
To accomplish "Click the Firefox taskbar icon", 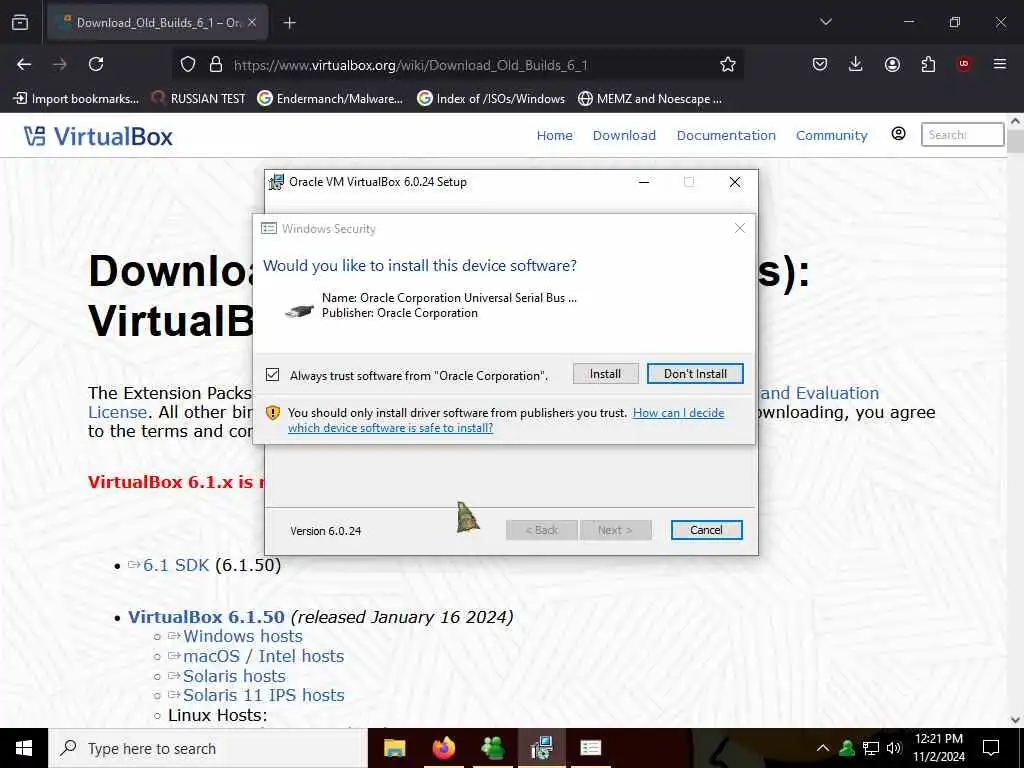I will (443, 748).
